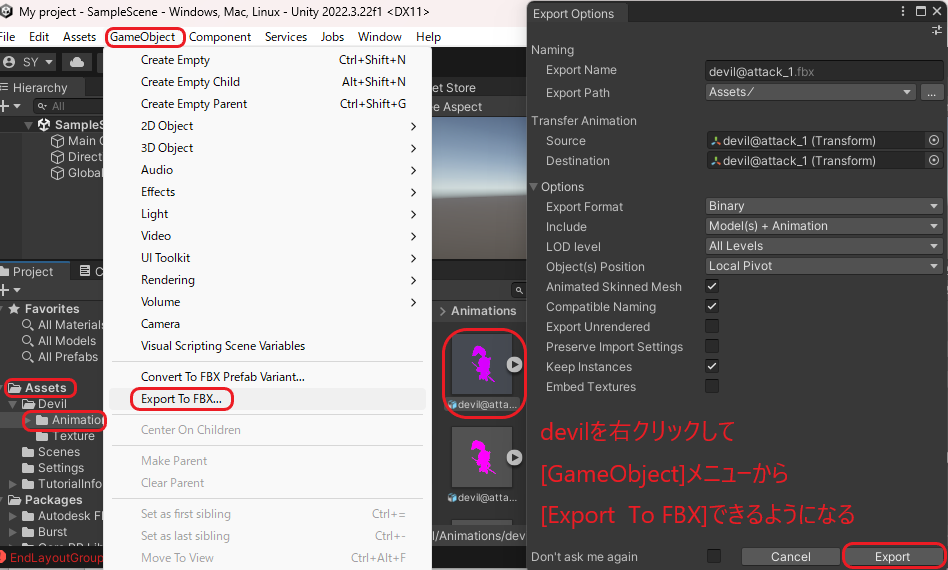Expand the Autodesk package folder arrow
Viewport: 948px width, 570px height.
pos(13,516)
